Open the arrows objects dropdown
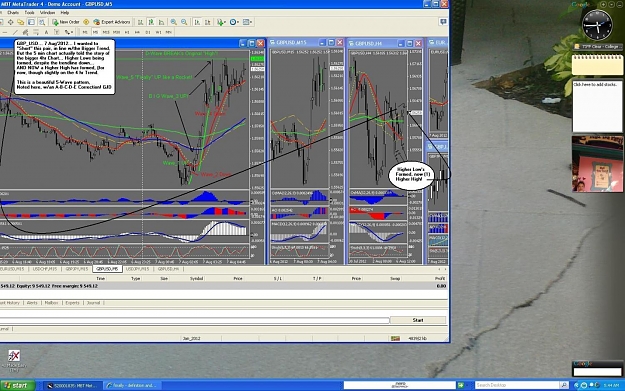The image size is (625, 391). 69,32
